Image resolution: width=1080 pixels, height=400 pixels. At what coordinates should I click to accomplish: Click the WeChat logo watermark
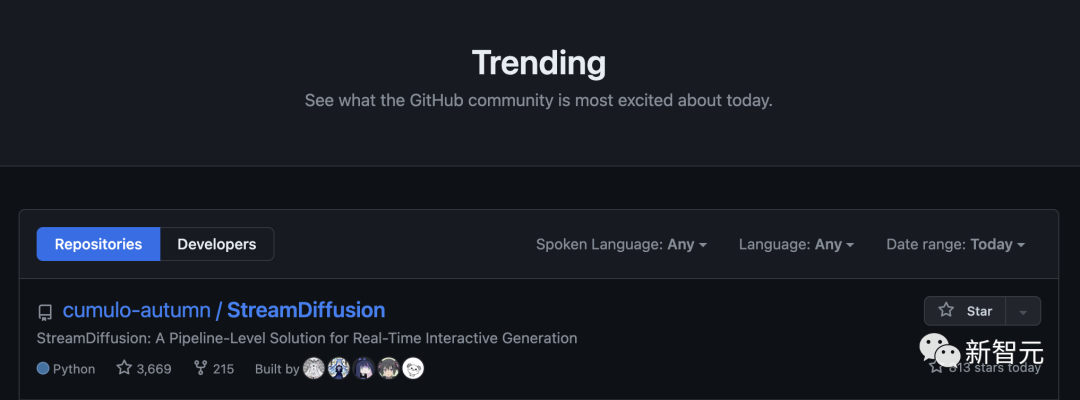[x=938, y=350]
